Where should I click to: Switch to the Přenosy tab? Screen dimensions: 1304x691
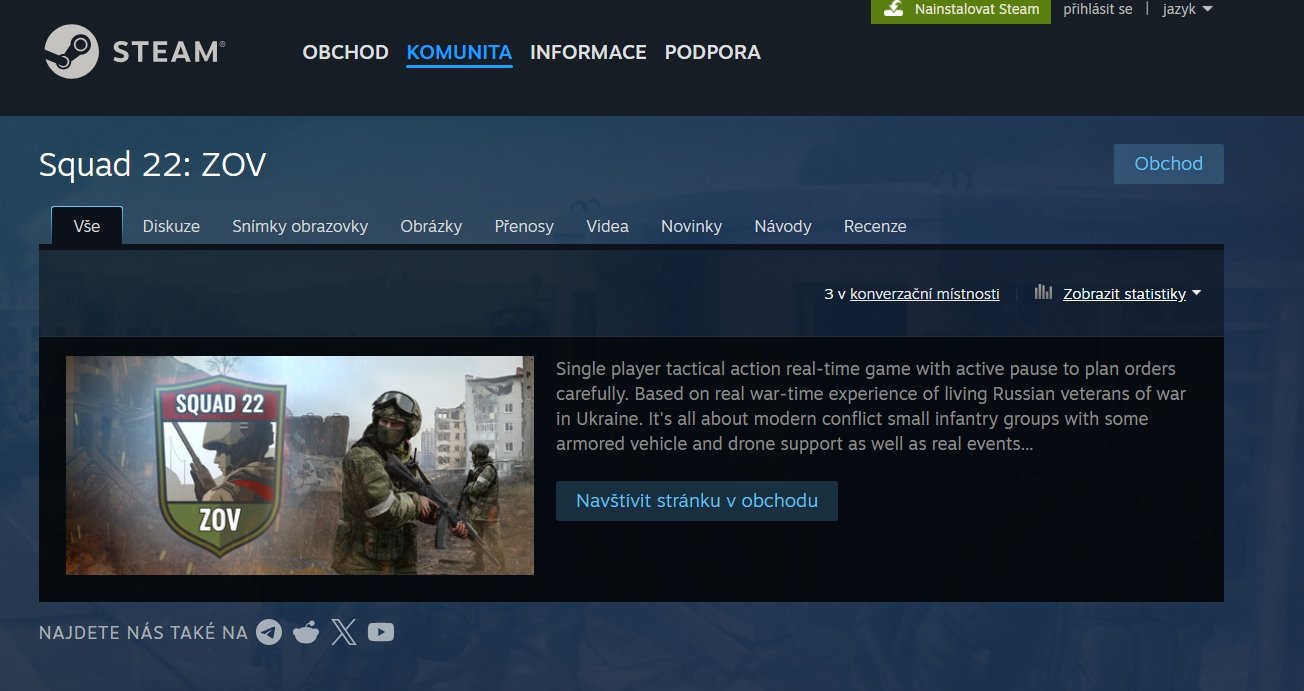coord(524,226)
